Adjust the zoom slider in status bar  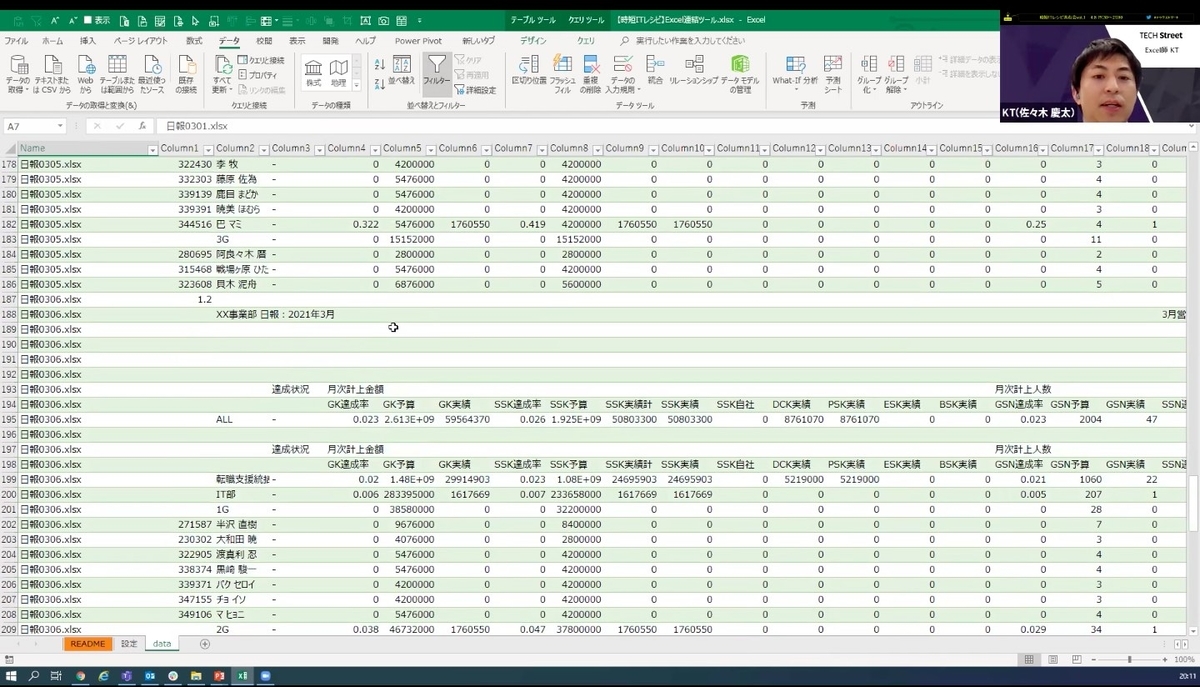pos(1129,660)
